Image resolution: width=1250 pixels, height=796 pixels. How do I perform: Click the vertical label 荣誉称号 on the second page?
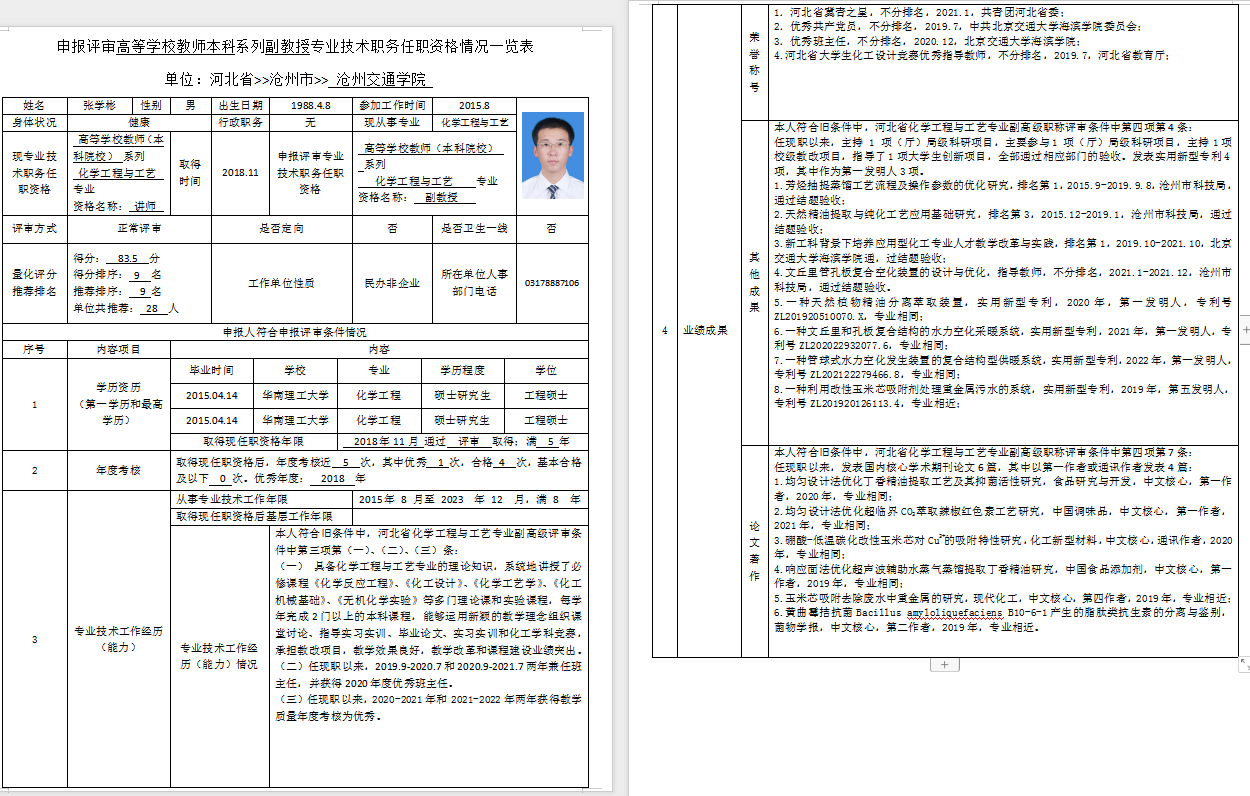(x=754, y=61)
